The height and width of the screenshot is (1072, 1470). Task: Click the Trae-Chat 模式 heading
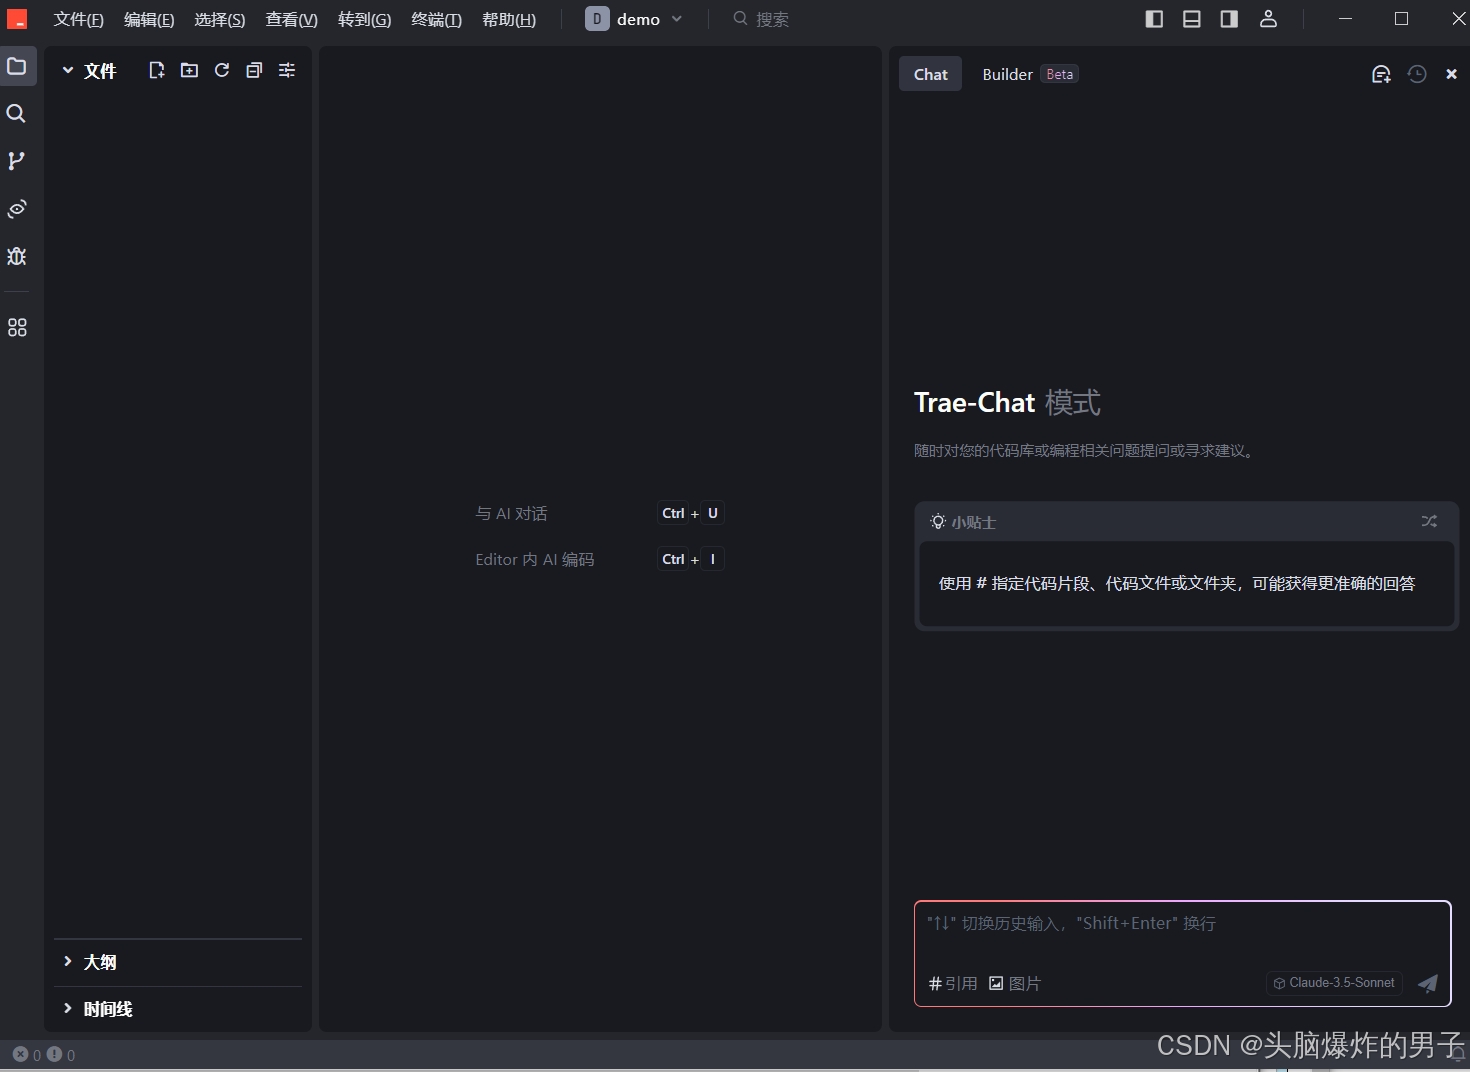pyautogui.click(x=1007, y=402)
